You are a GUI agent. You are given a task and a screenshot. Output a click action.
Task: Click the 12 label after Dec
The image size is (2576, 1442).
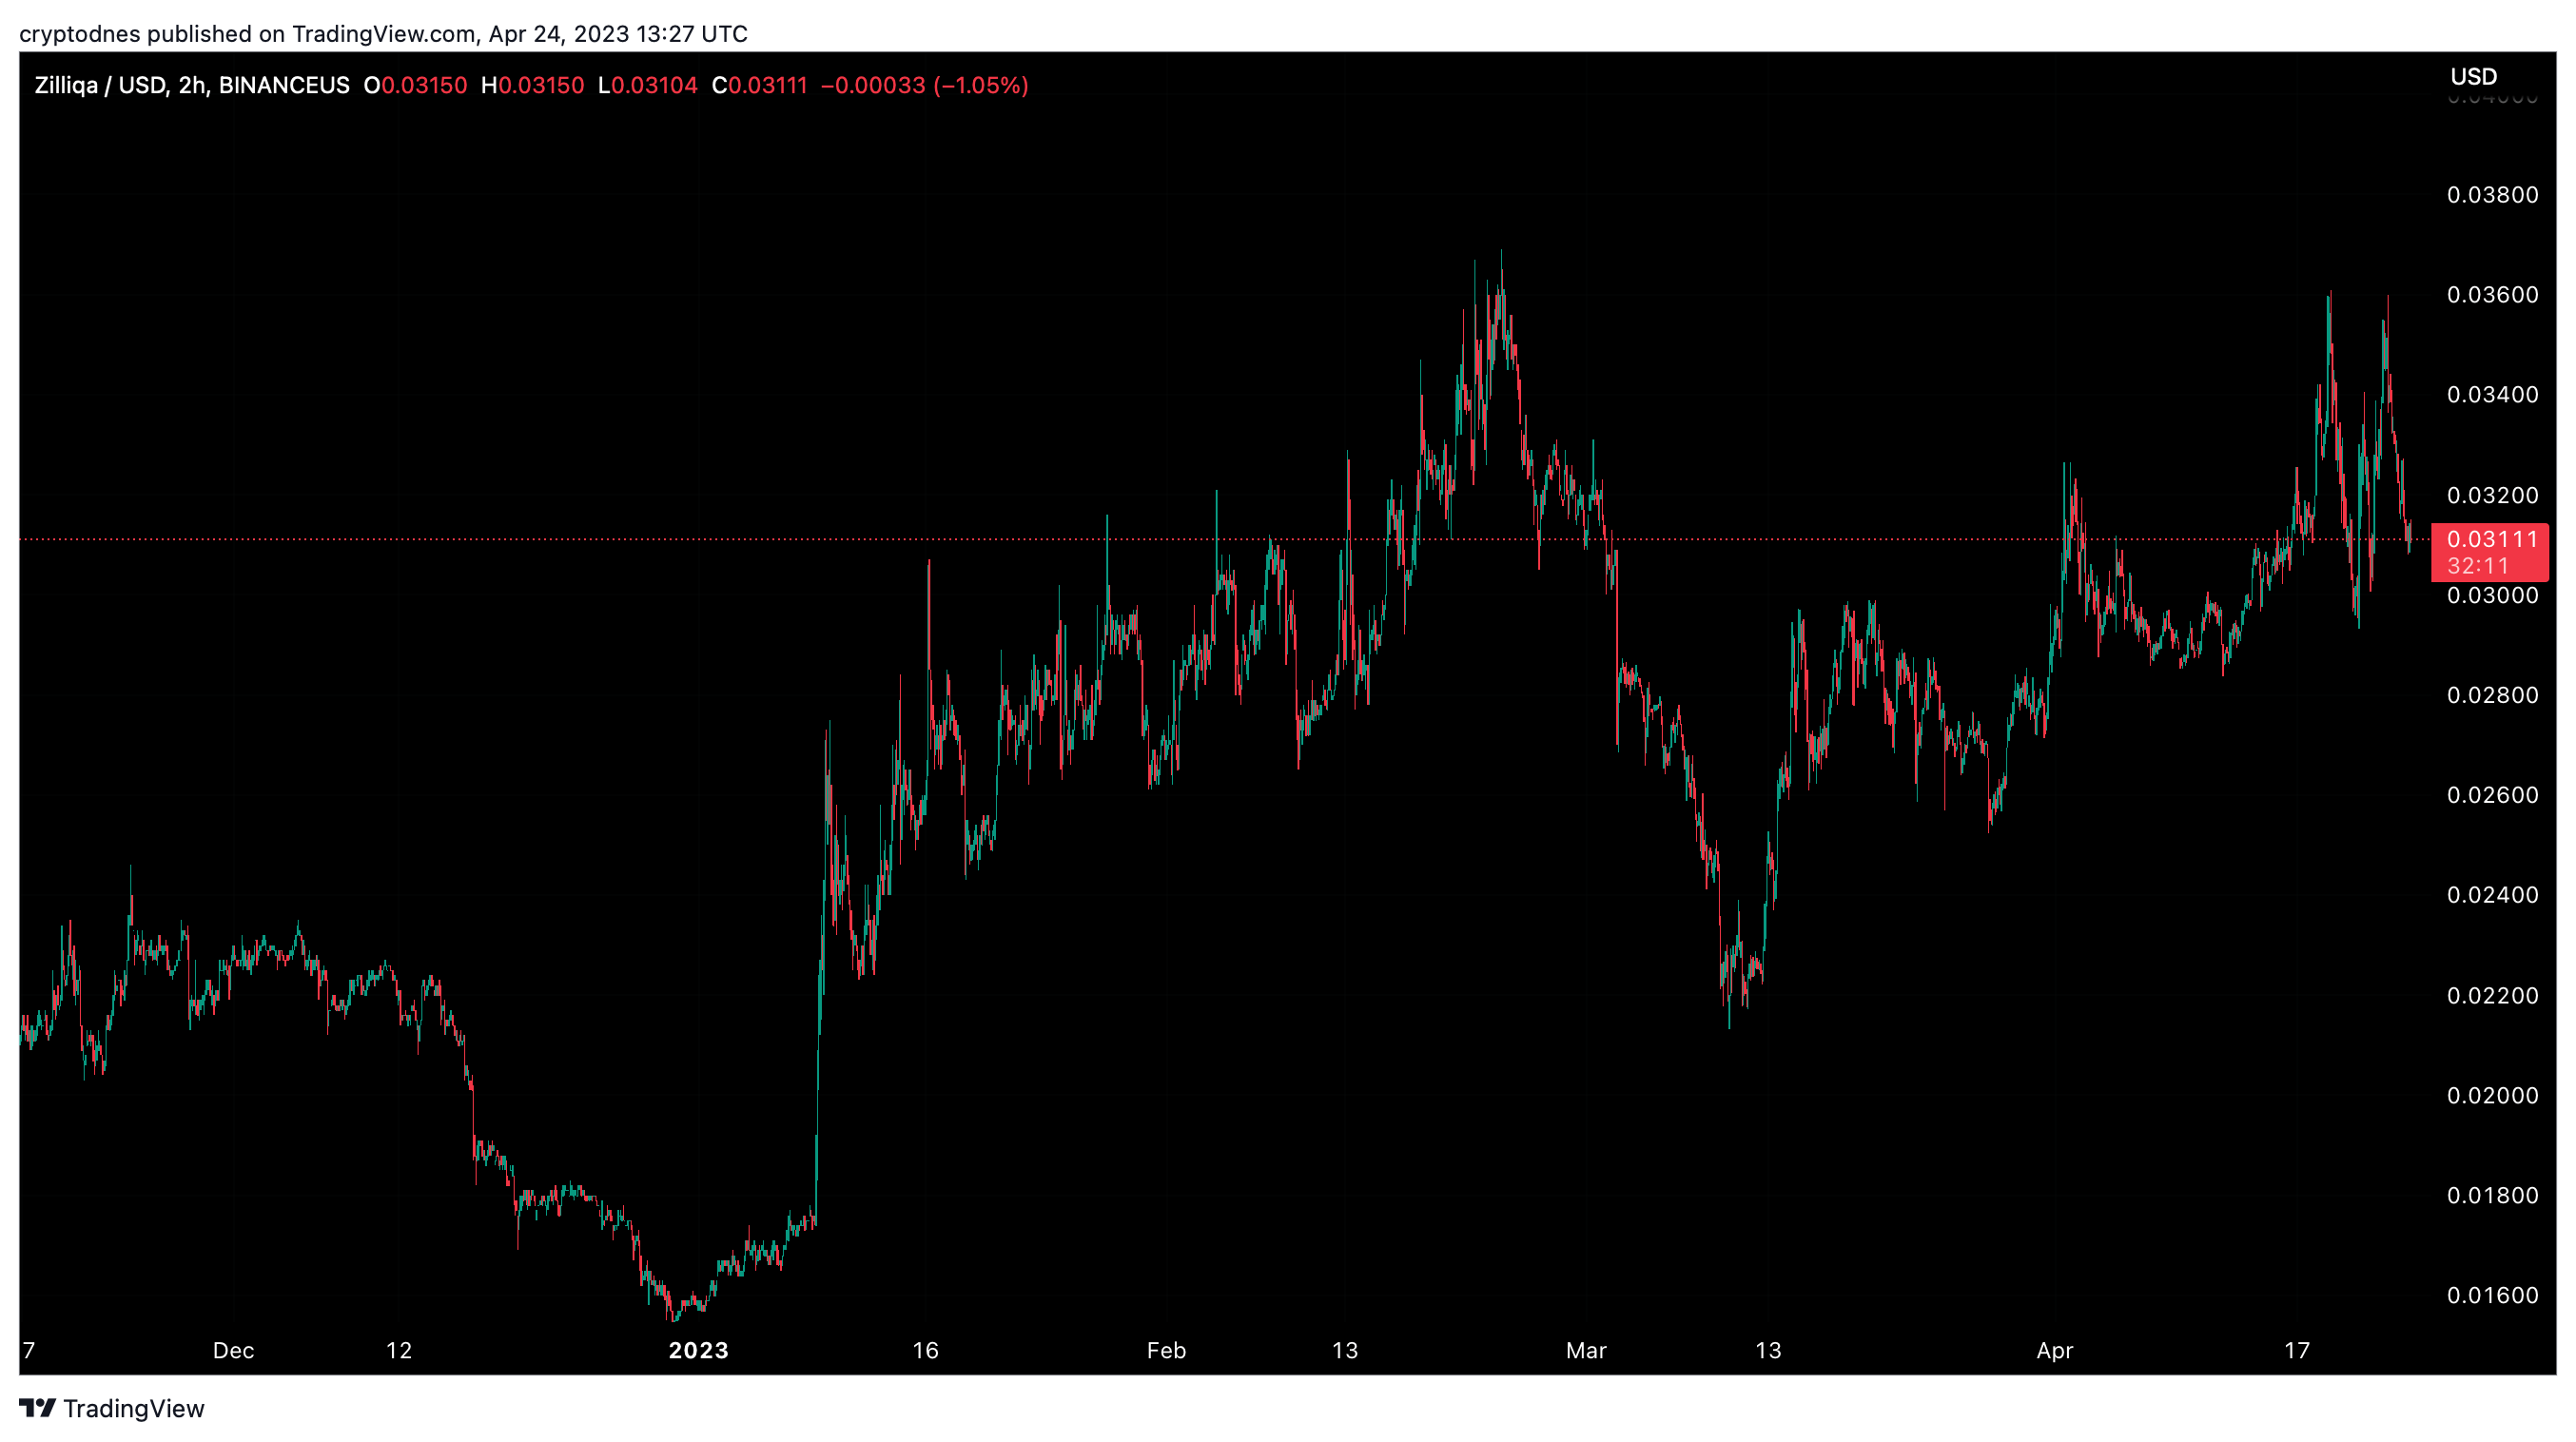tap(399, 1351)
